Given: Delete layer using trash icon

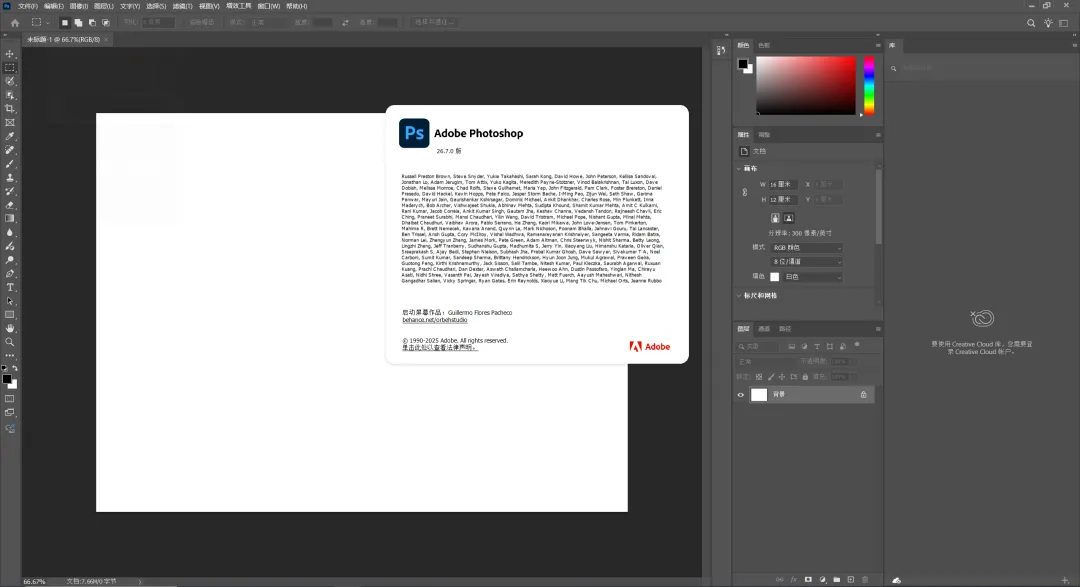Looking at the screenshot, I should tap(865, 580).
